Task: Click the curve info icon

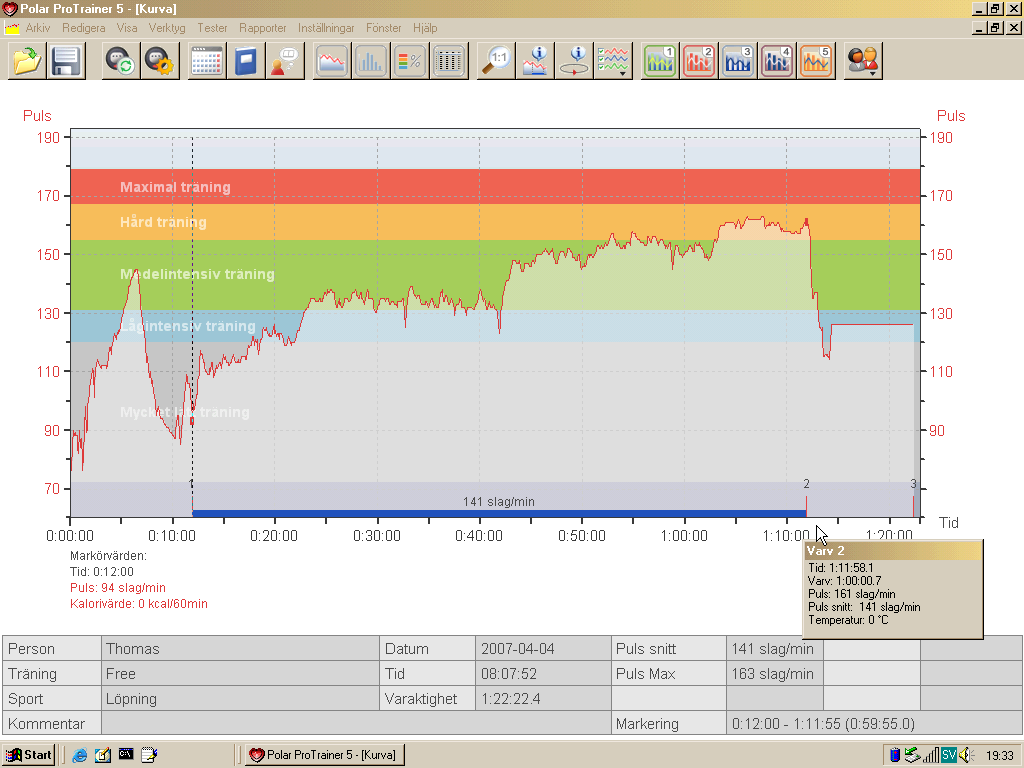Action: (535, 61)
